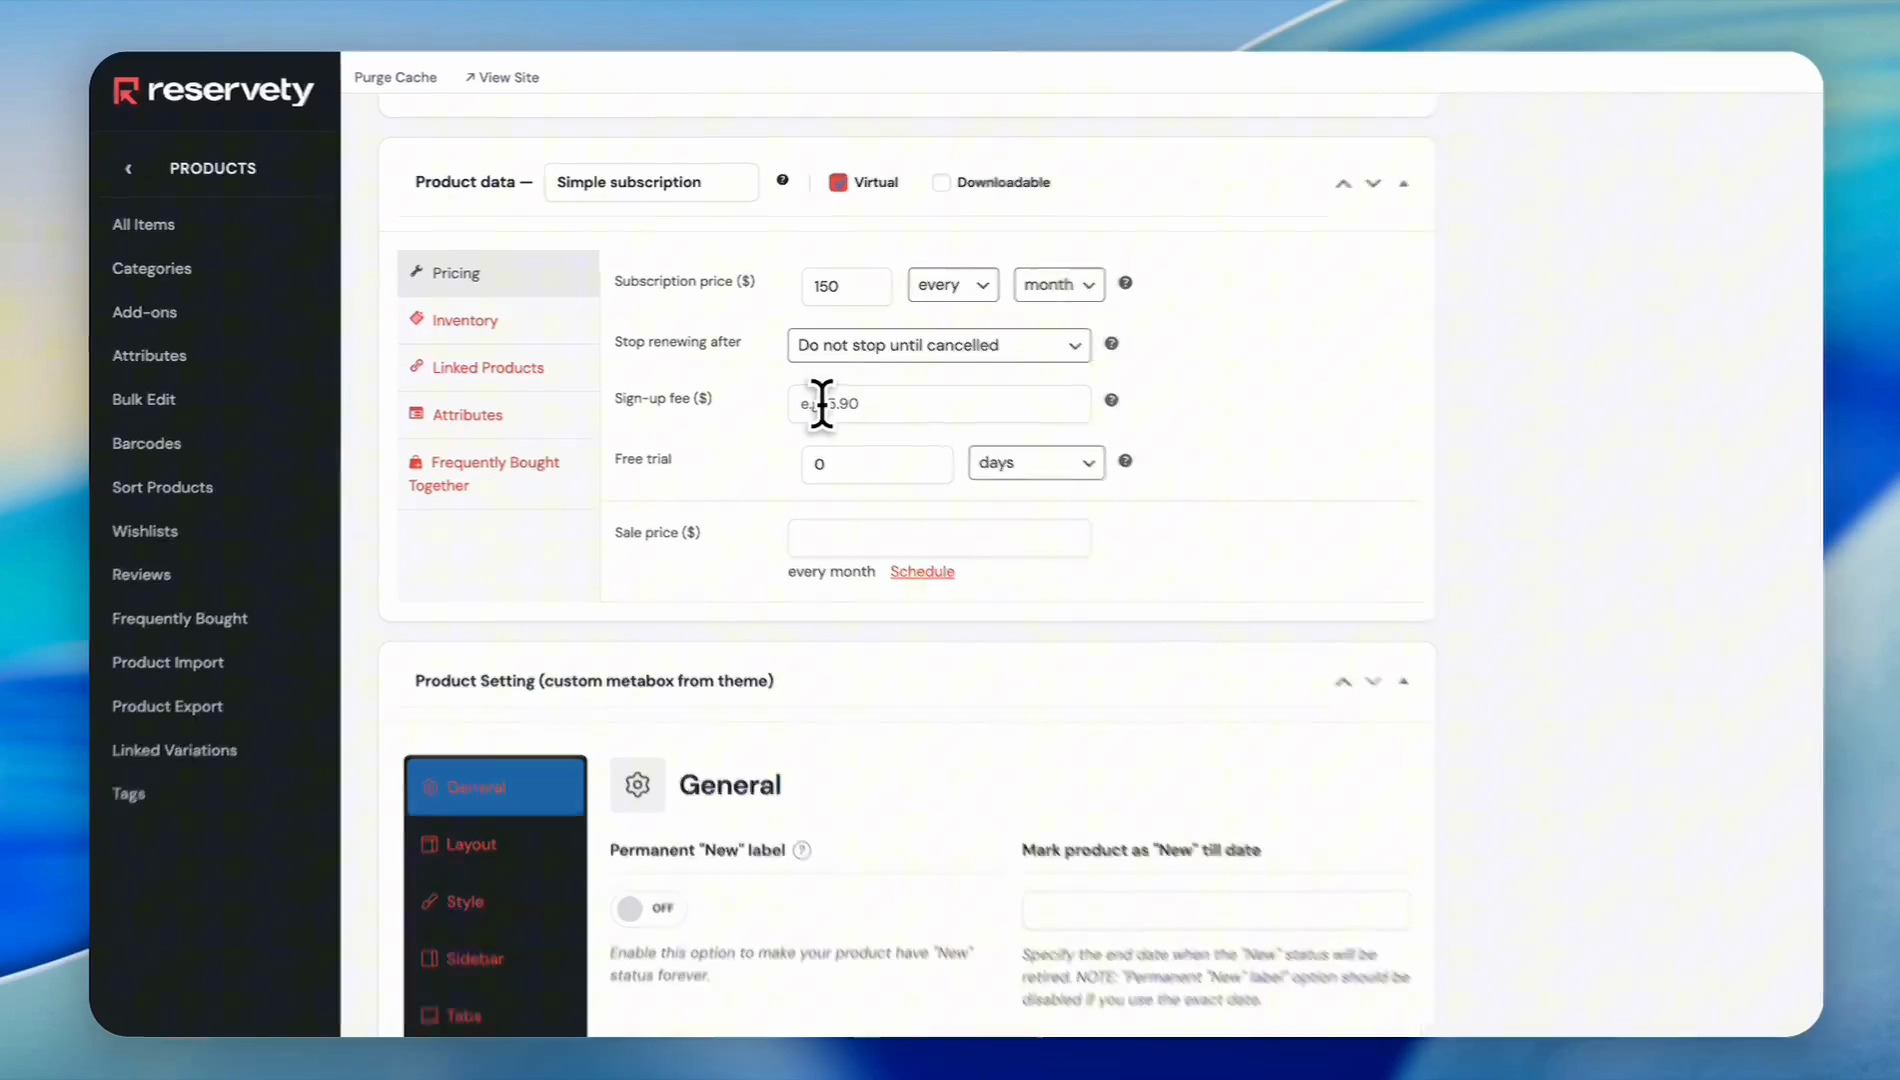Image resolution: width=1900 pixels, height=1080 pixels.
Task: Click the Schedule sale link
Action: (921, 572)
